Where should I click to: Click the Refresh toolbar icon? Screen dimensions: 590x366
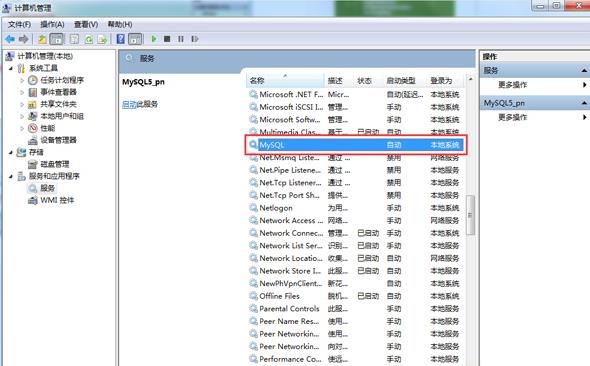(x=88, y=39)
